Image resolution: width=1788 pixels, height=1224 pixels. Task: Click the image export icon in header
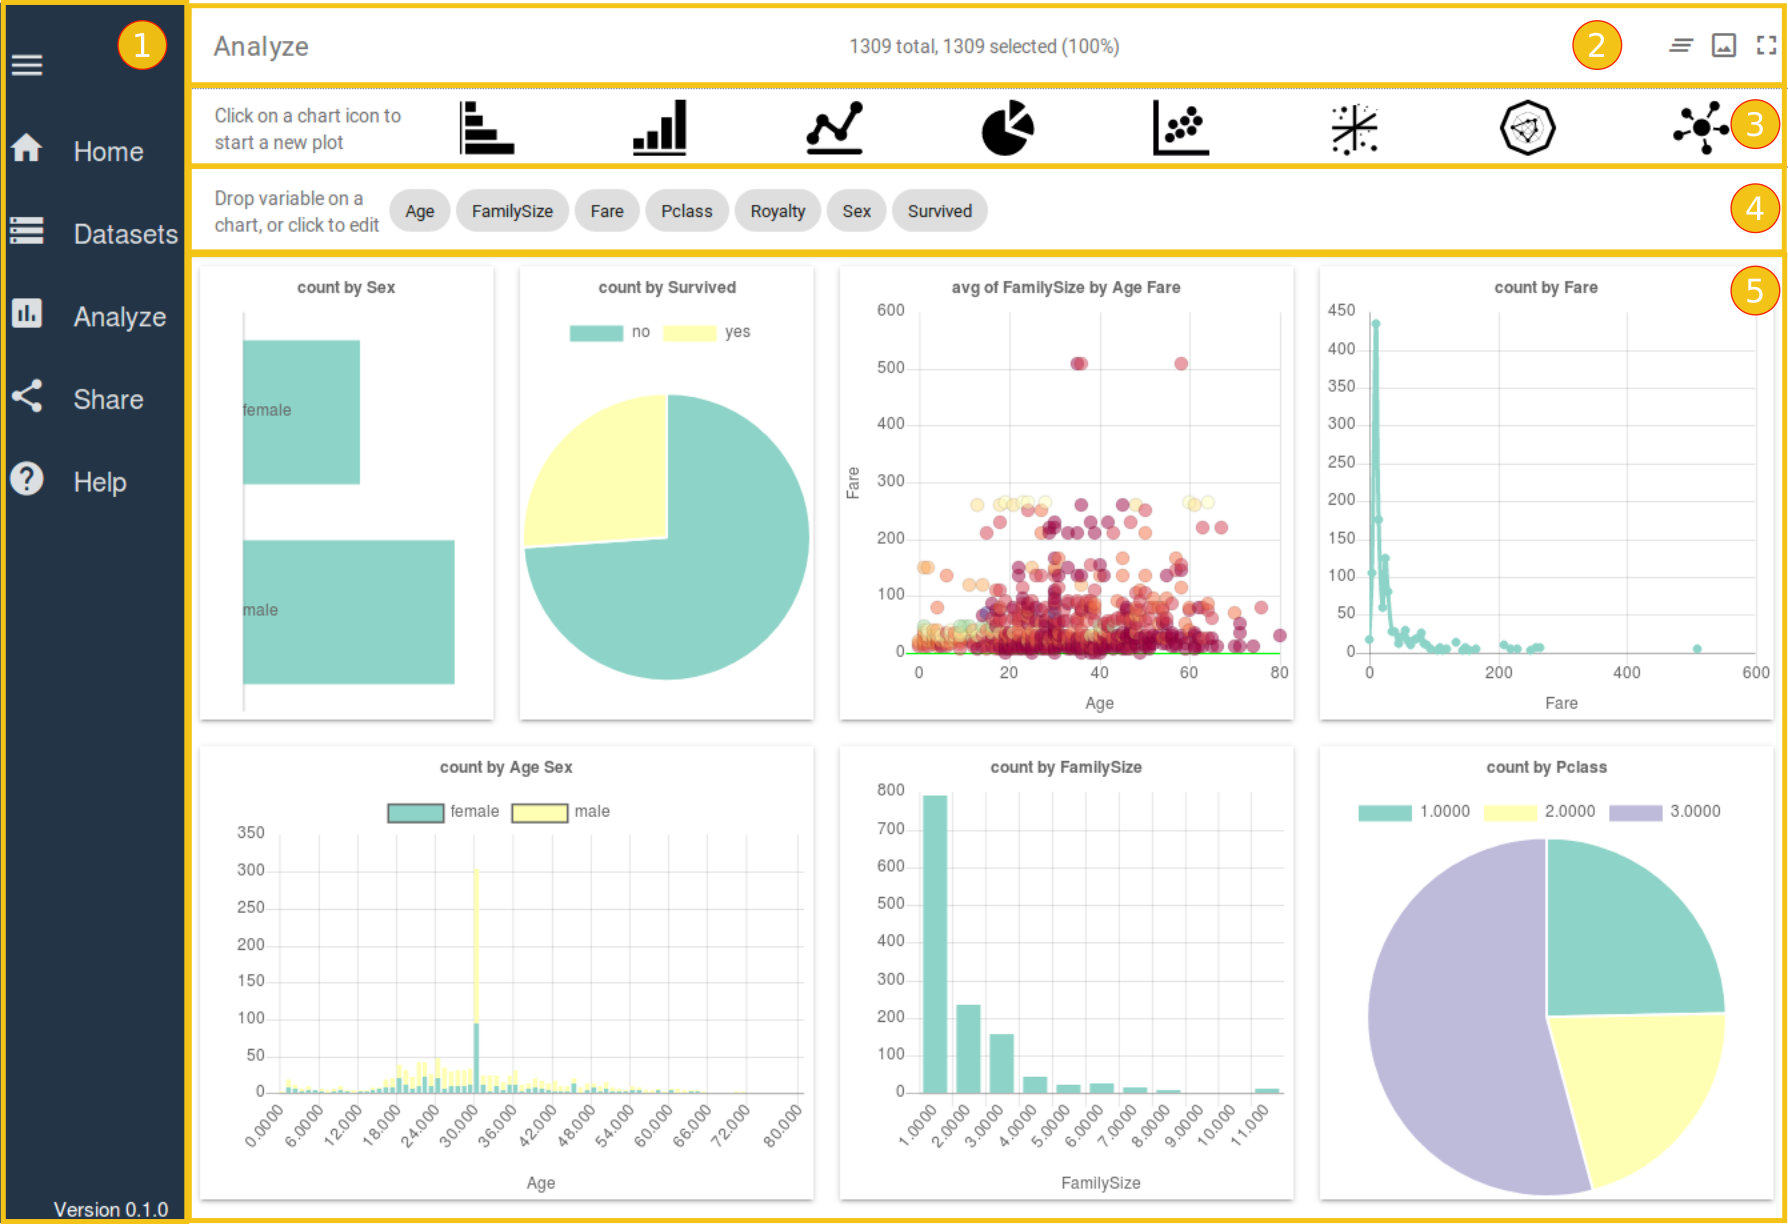point(1724,45)
